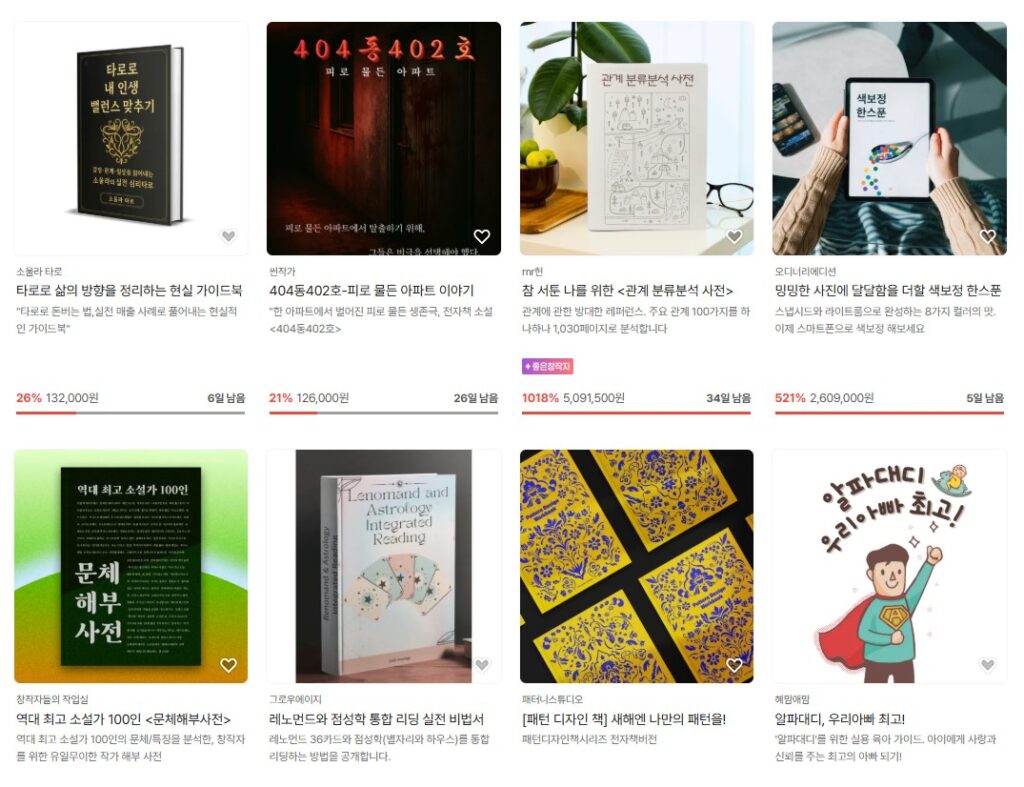Open 알파대디 cartoon dad thumbnail
Screen dimensions: 1024x787
(x=889, y=566)
